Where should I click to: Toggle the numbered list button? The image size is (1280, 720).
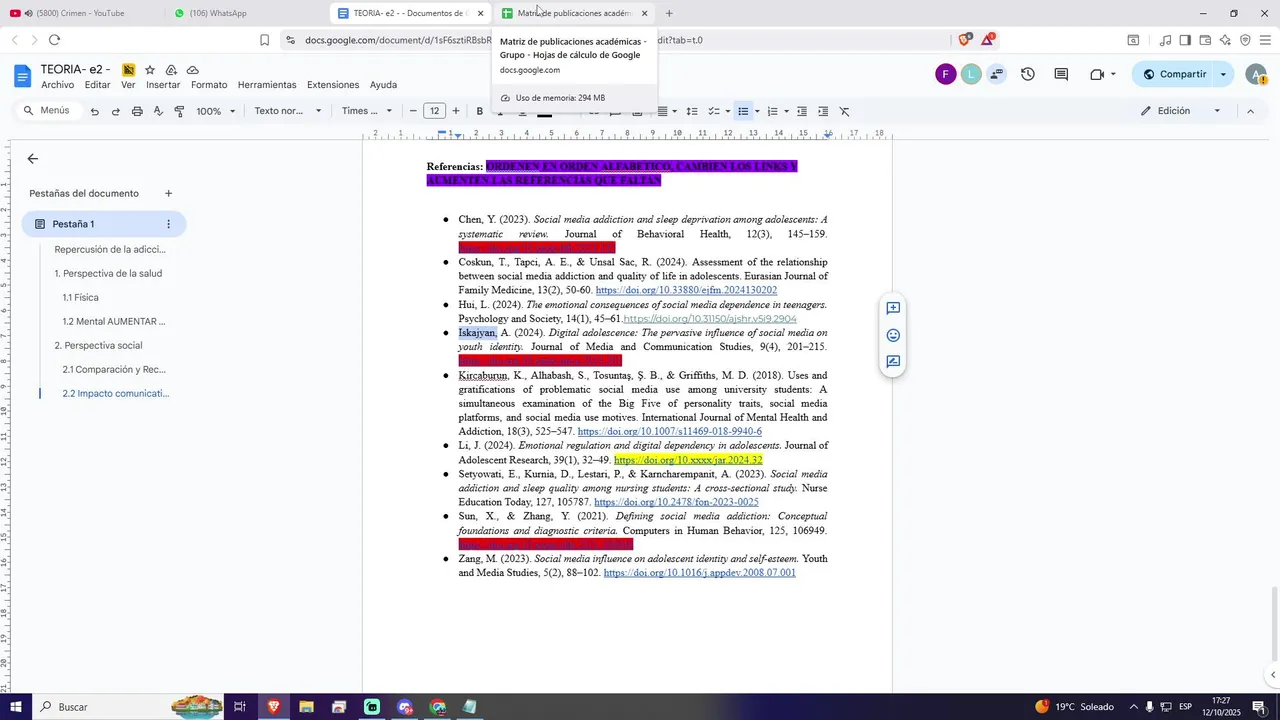(x=772, y=111)
